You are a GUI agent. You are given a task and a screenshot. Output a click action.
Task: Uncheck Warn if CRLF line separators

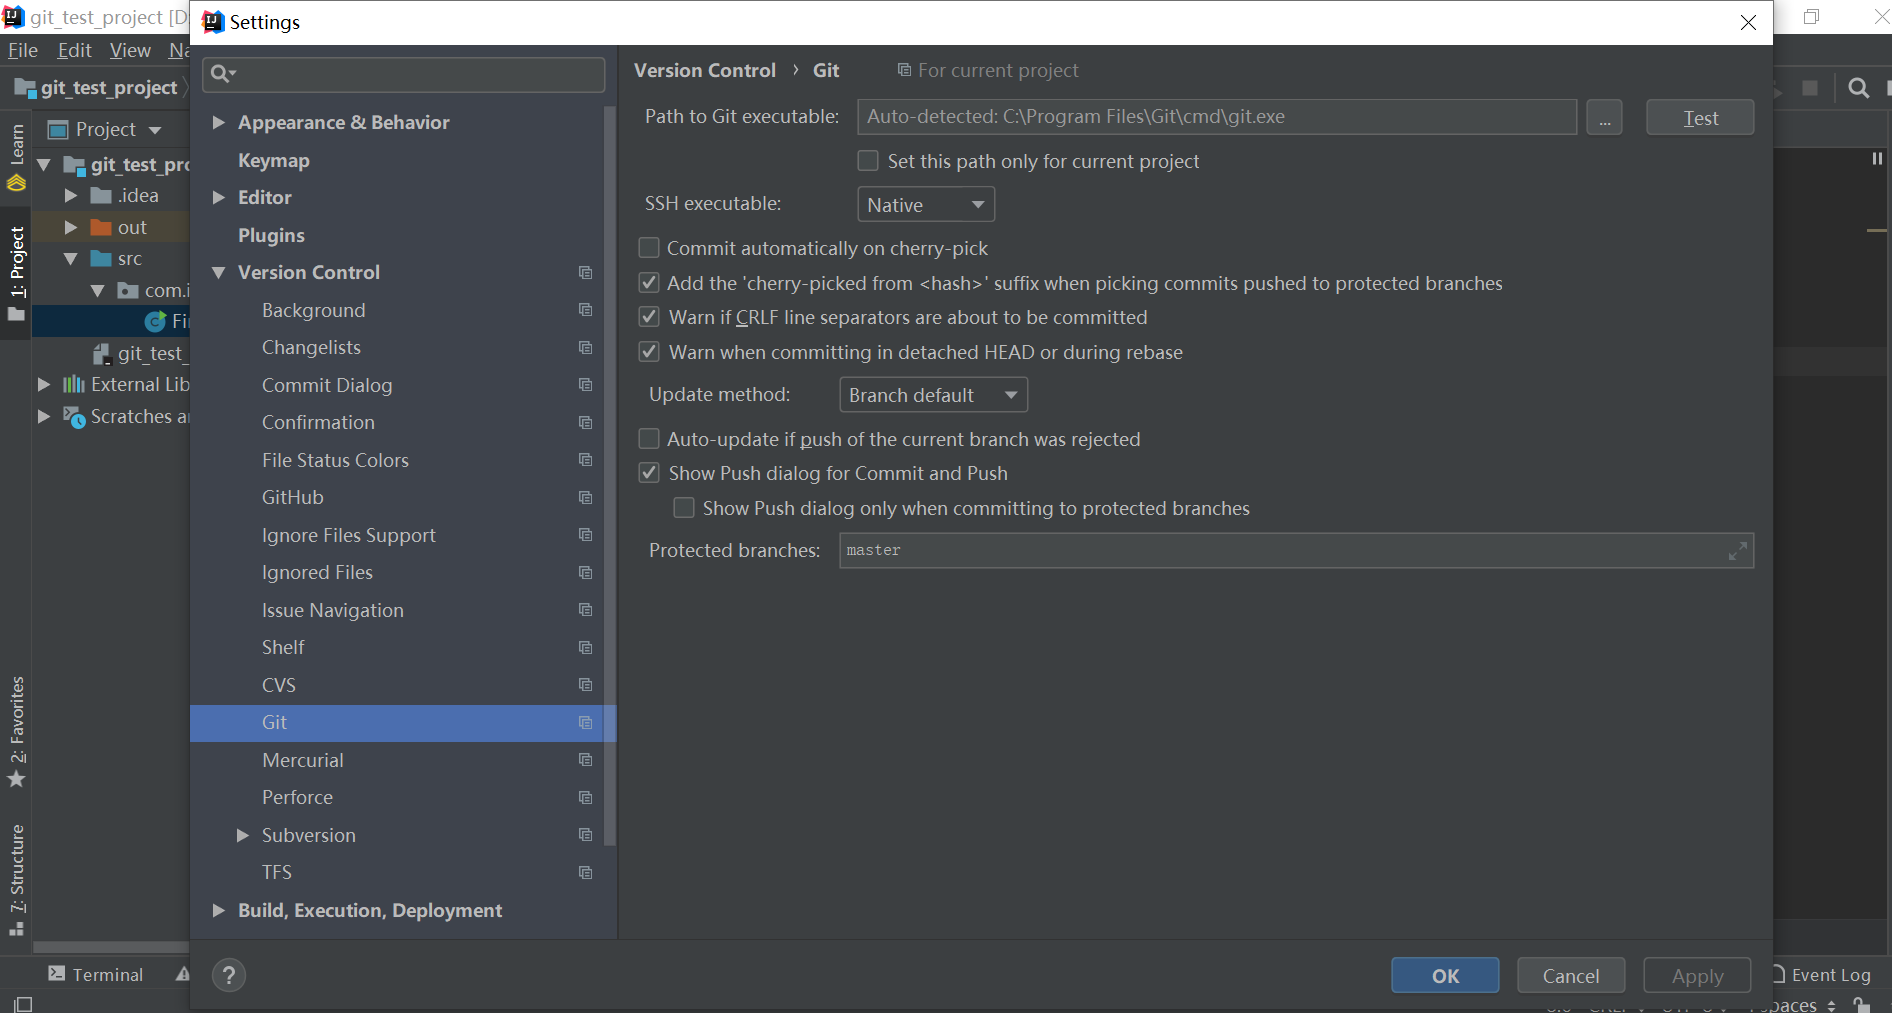click(x=649, y=317)
